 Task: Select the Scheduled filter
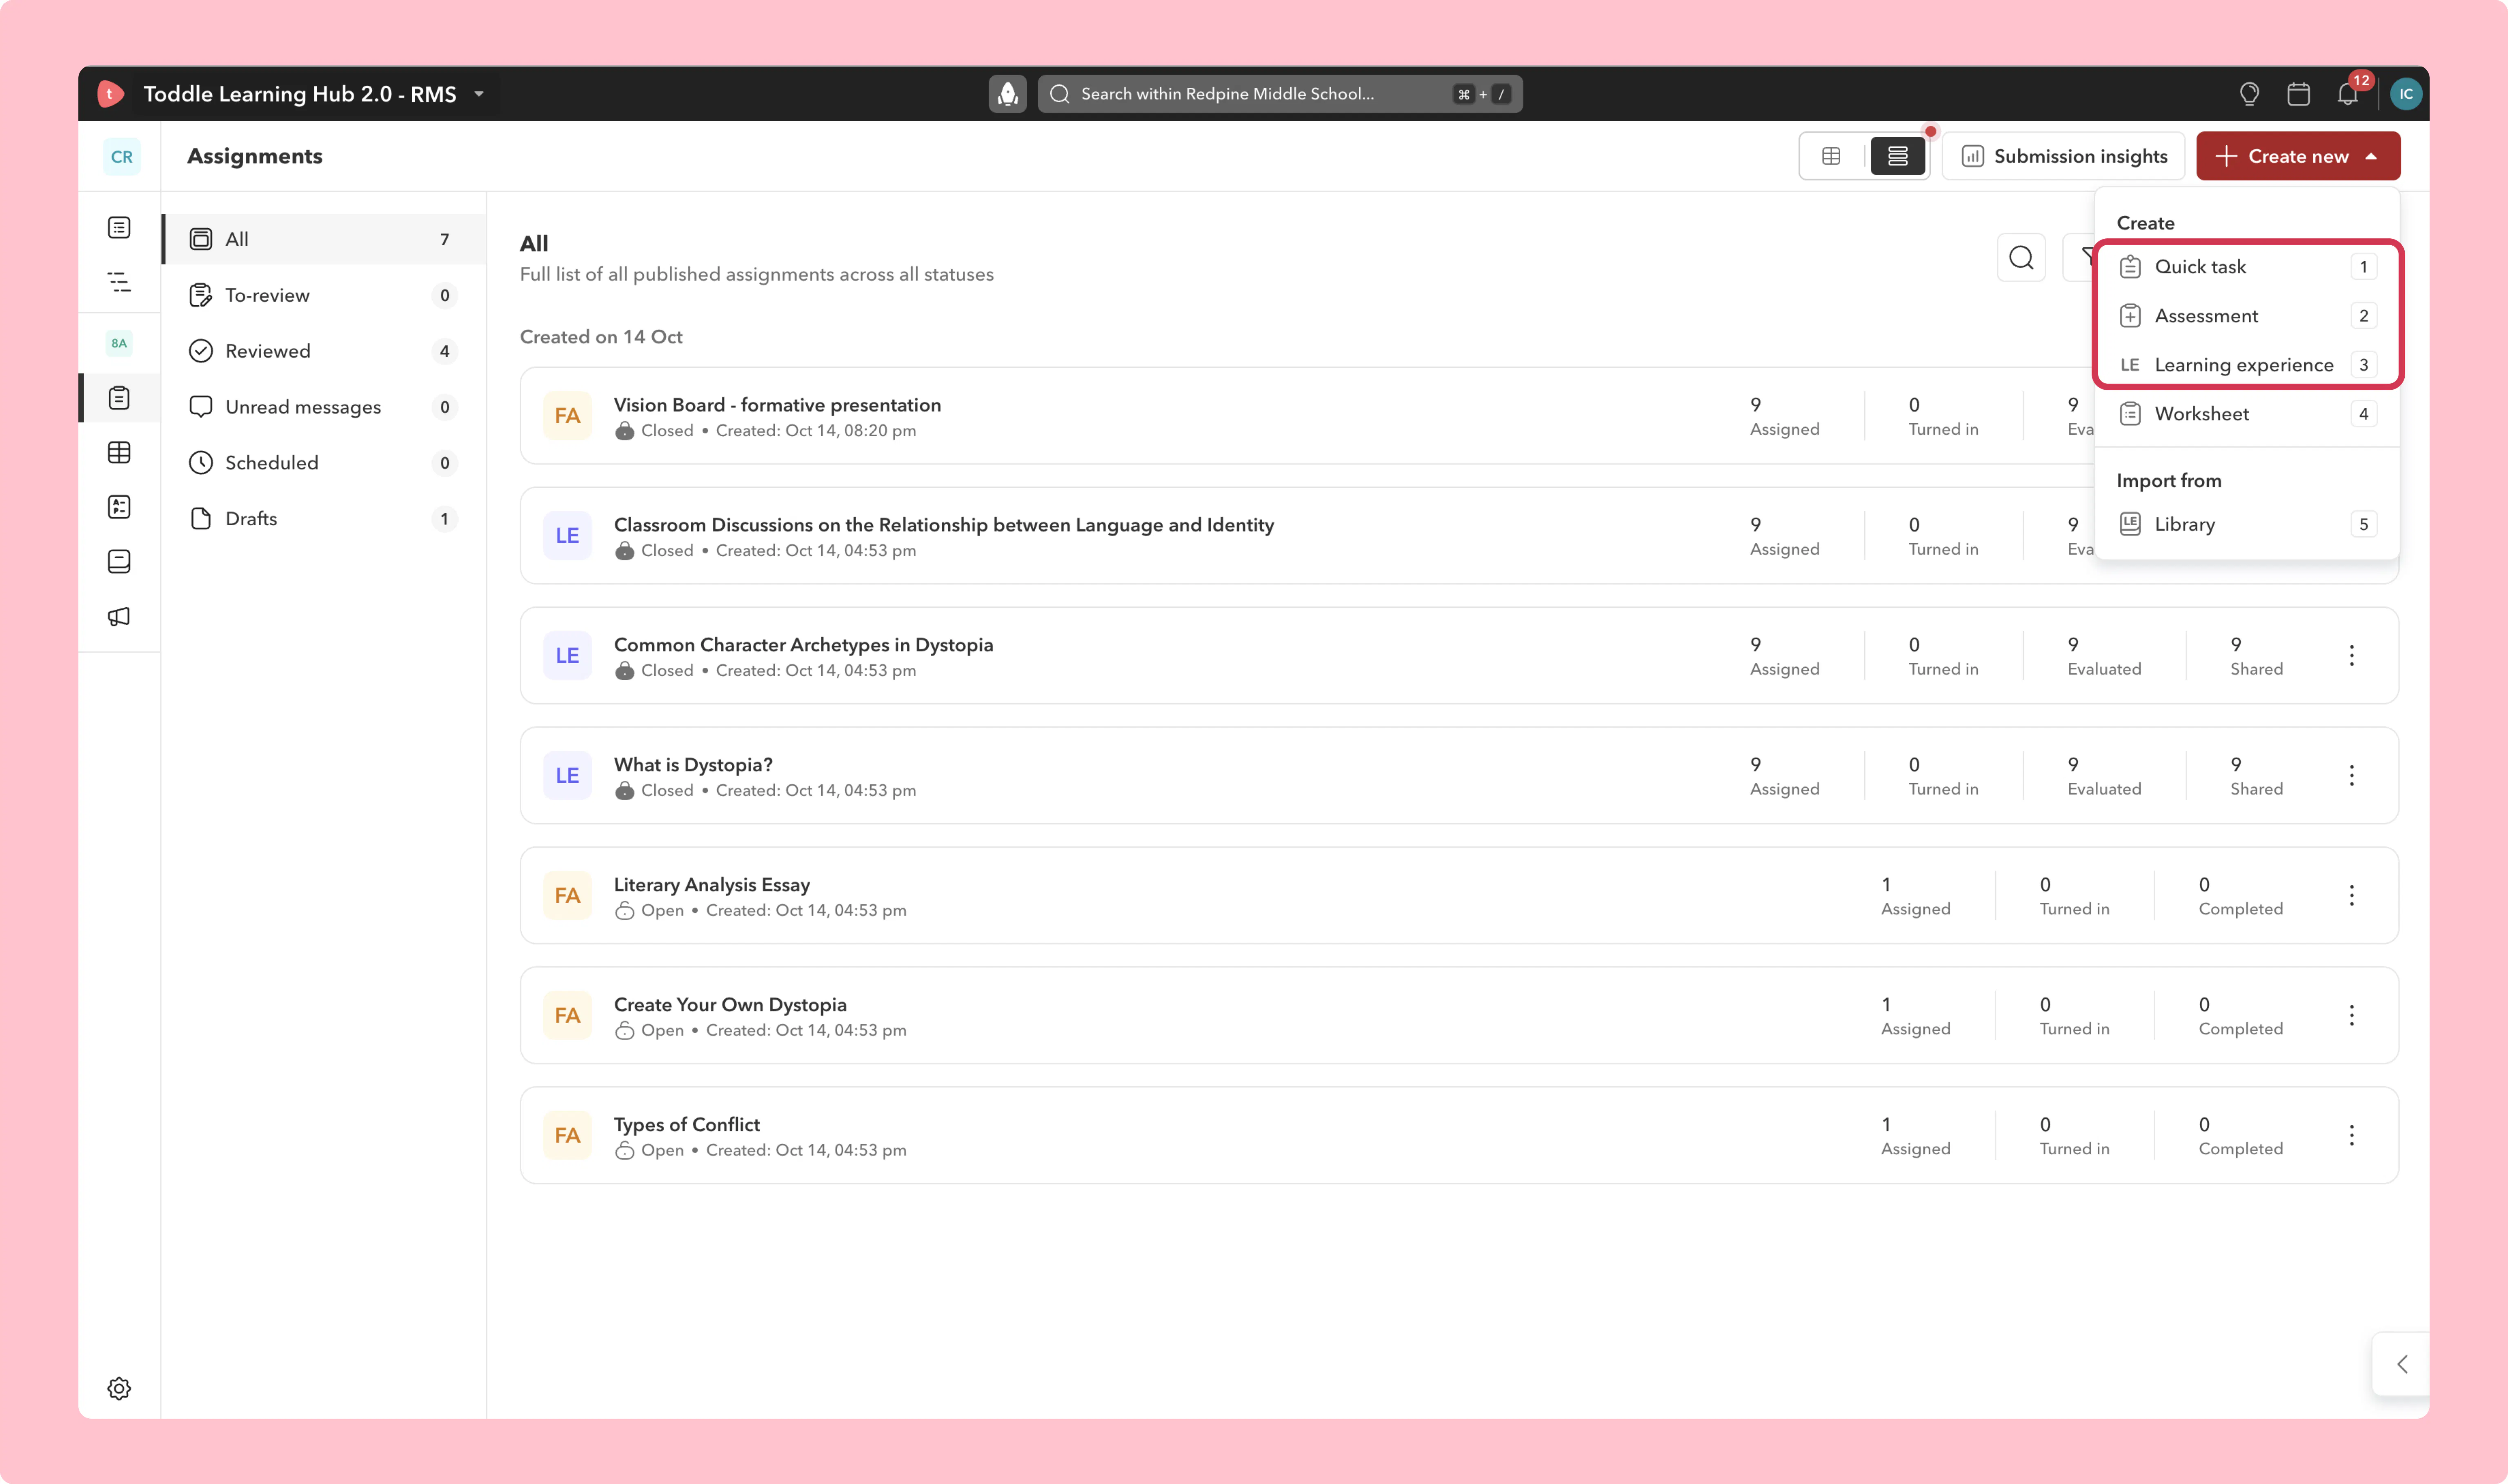[x=325, y=463]
